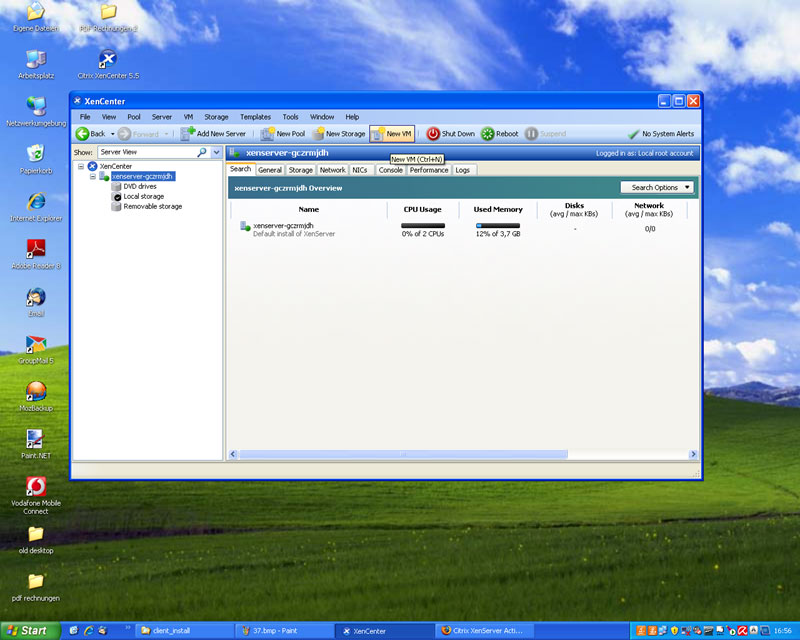
Task: Click 37.bmp - Paint taskbar button
Action: pyautogui.click(x=285, y=631)
